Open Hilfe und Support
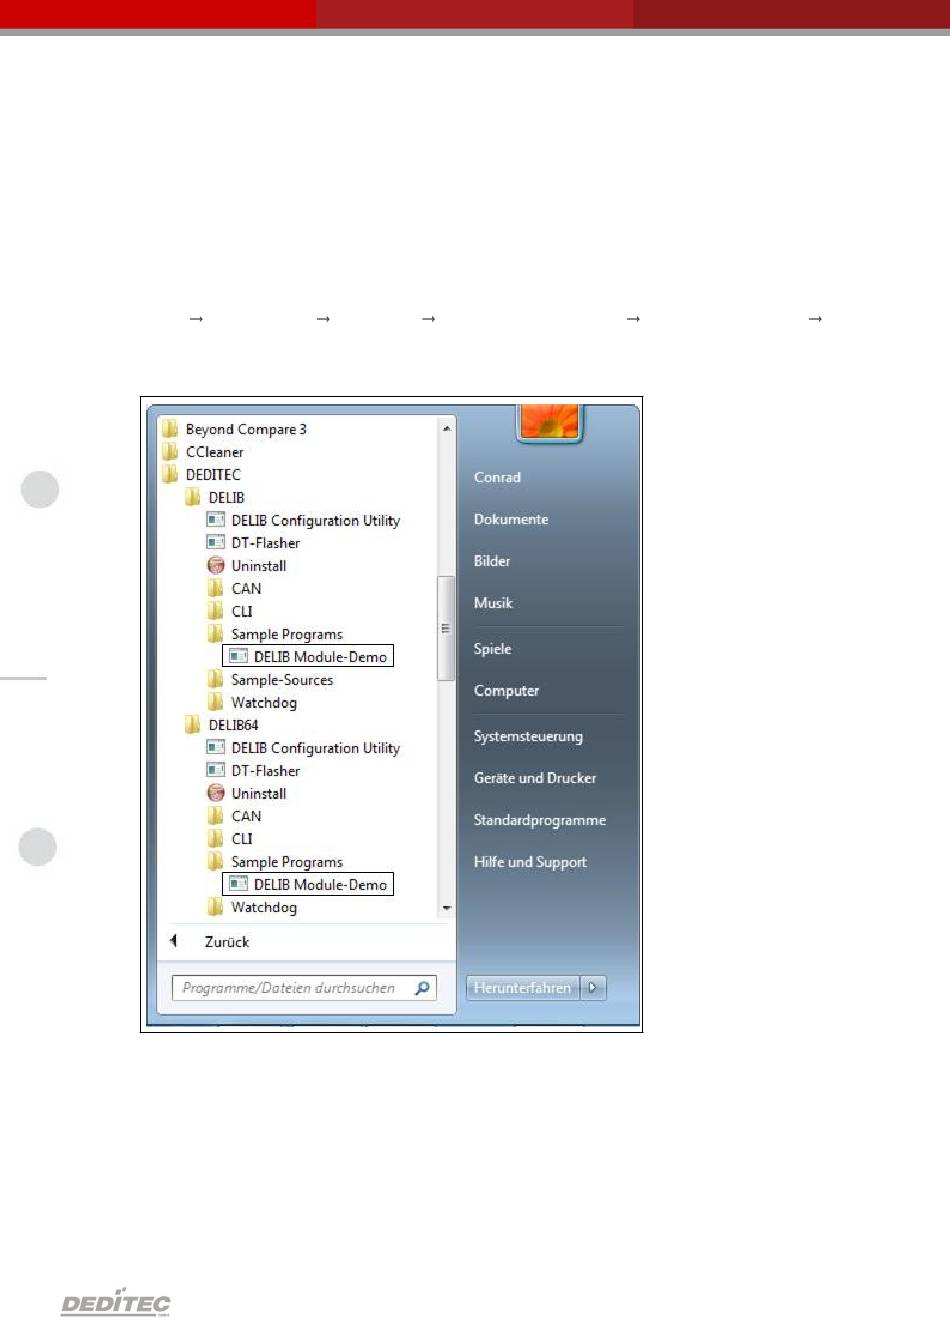This screenshot has width=950, height=1344. tap(530, 862)
